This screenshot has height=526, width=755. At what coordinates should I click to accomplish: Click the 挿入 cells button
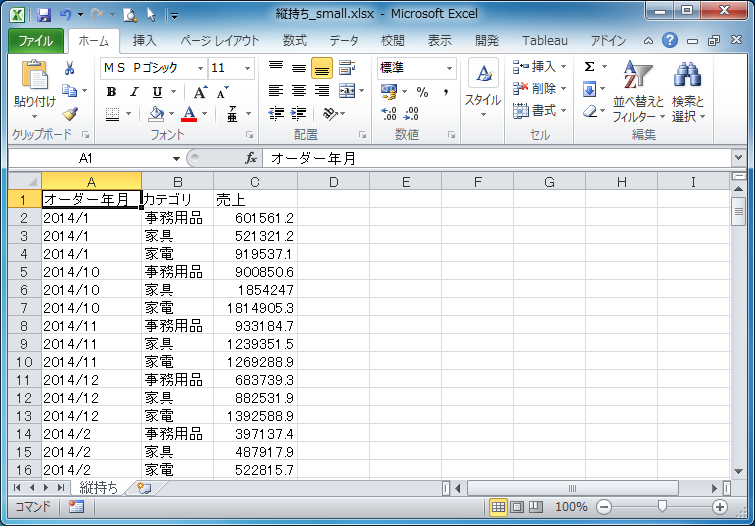click(539, 66)
